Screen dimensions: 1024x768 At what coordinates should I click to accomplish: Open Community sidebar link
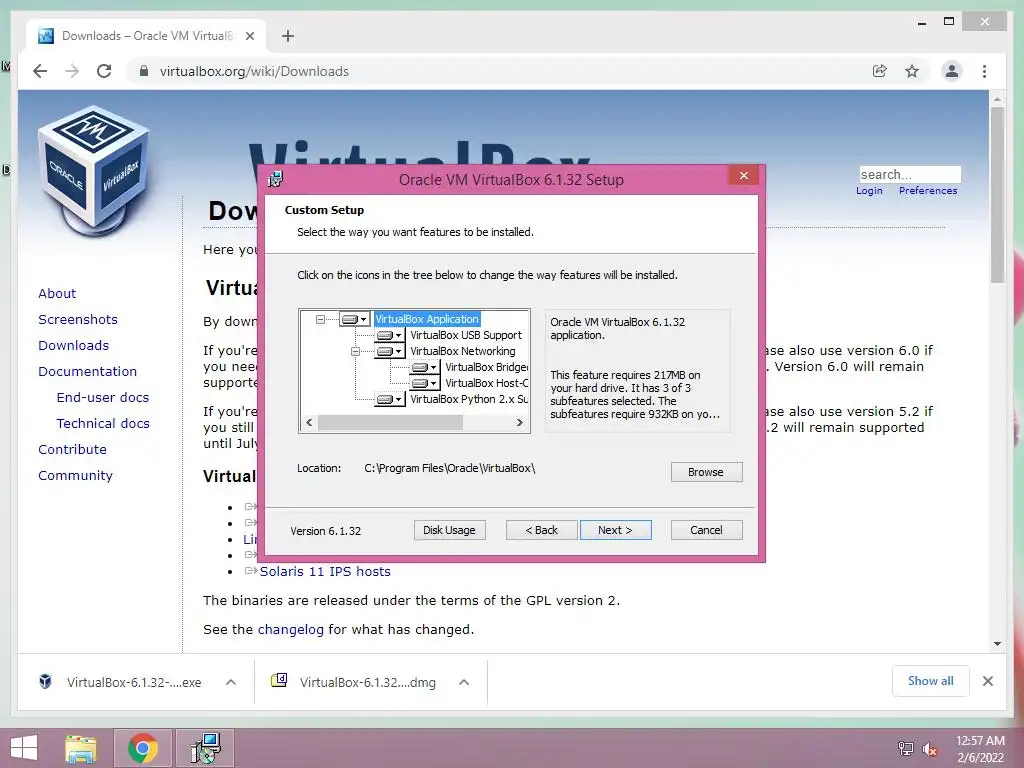point(75,476)
